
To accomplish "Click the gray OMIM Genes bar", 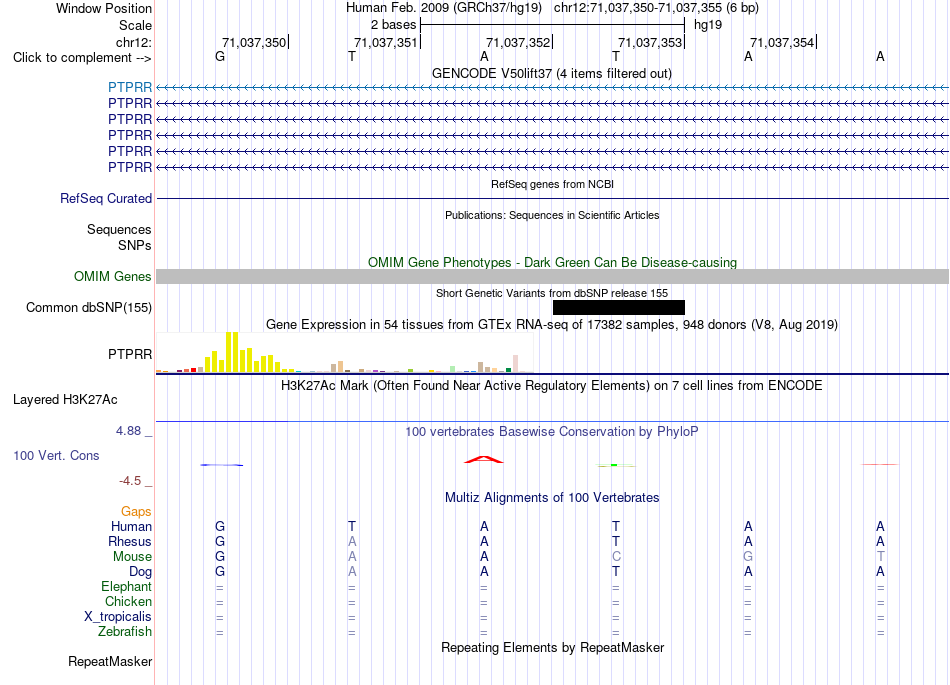I will [x=552, y=277].
